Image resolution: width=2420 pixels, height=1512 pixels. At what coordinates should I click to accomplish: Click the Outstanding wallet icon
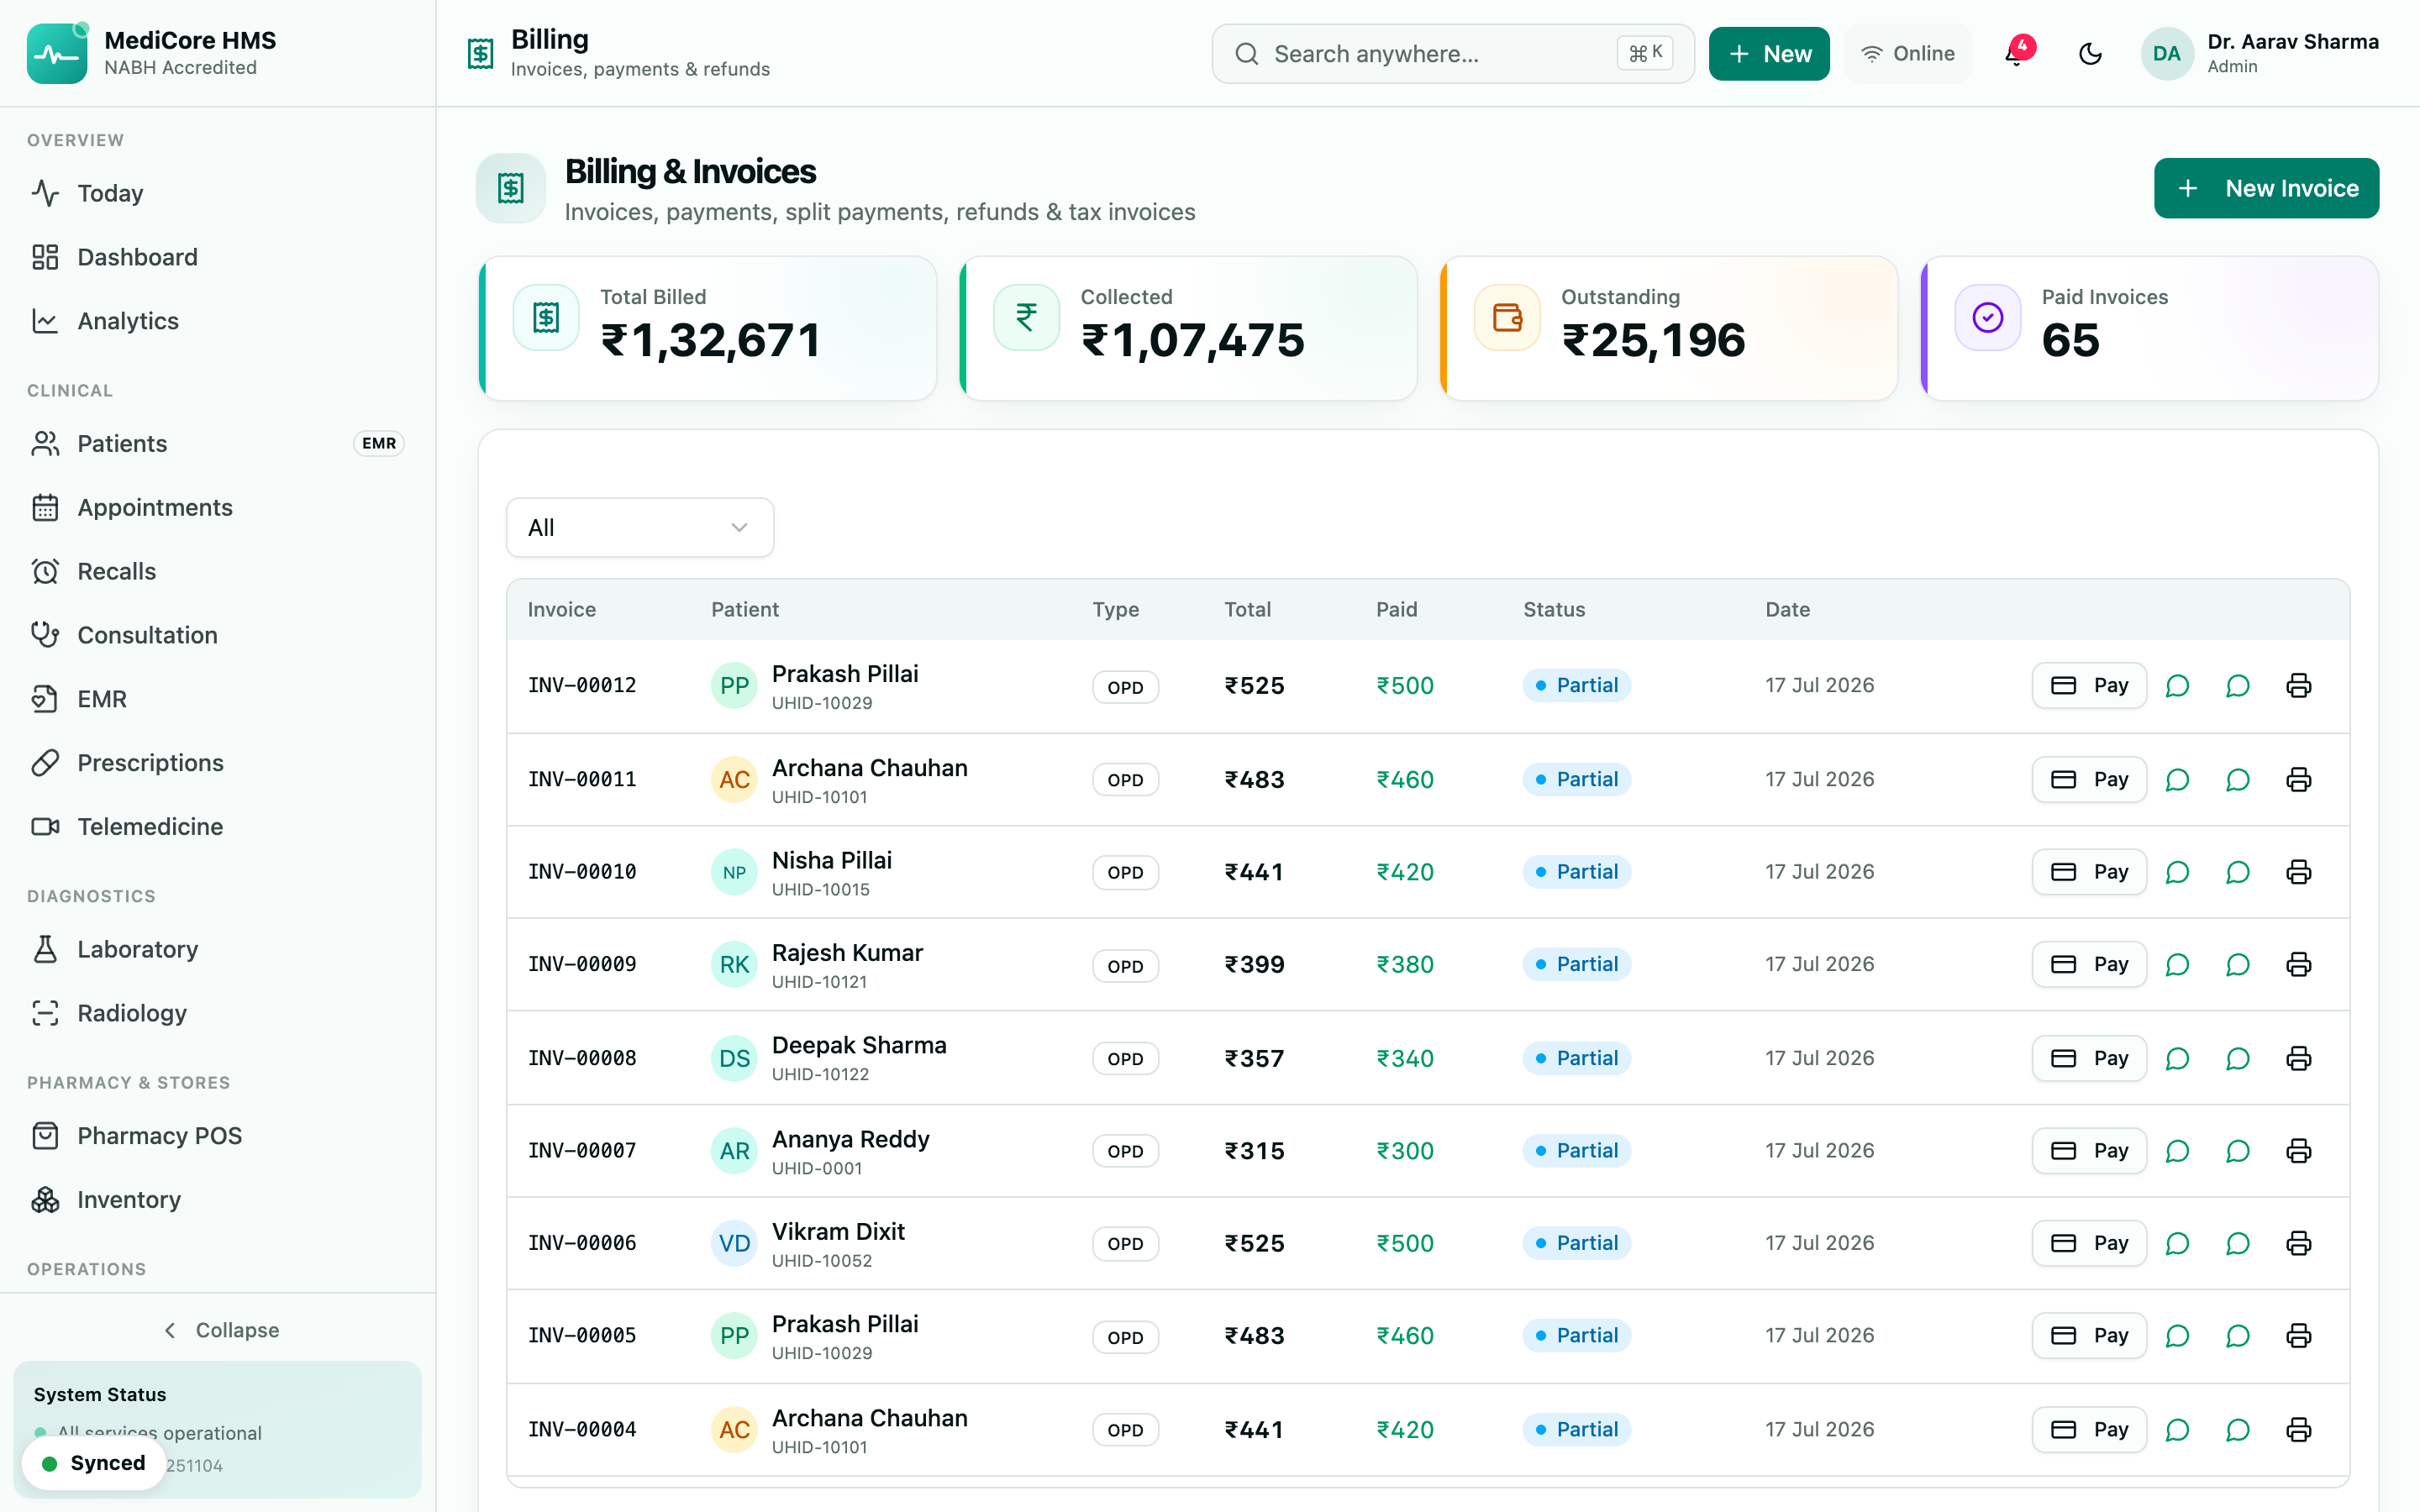[1507, 318]
